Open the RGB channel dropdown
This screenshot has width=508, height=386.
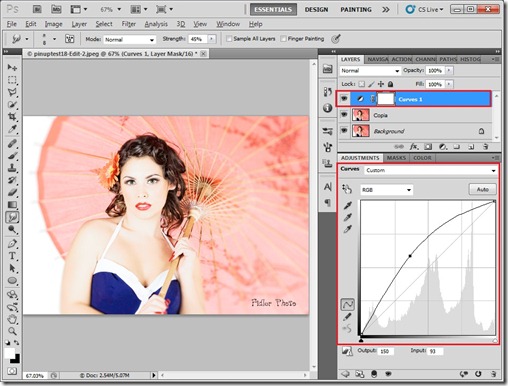[387, 190]
